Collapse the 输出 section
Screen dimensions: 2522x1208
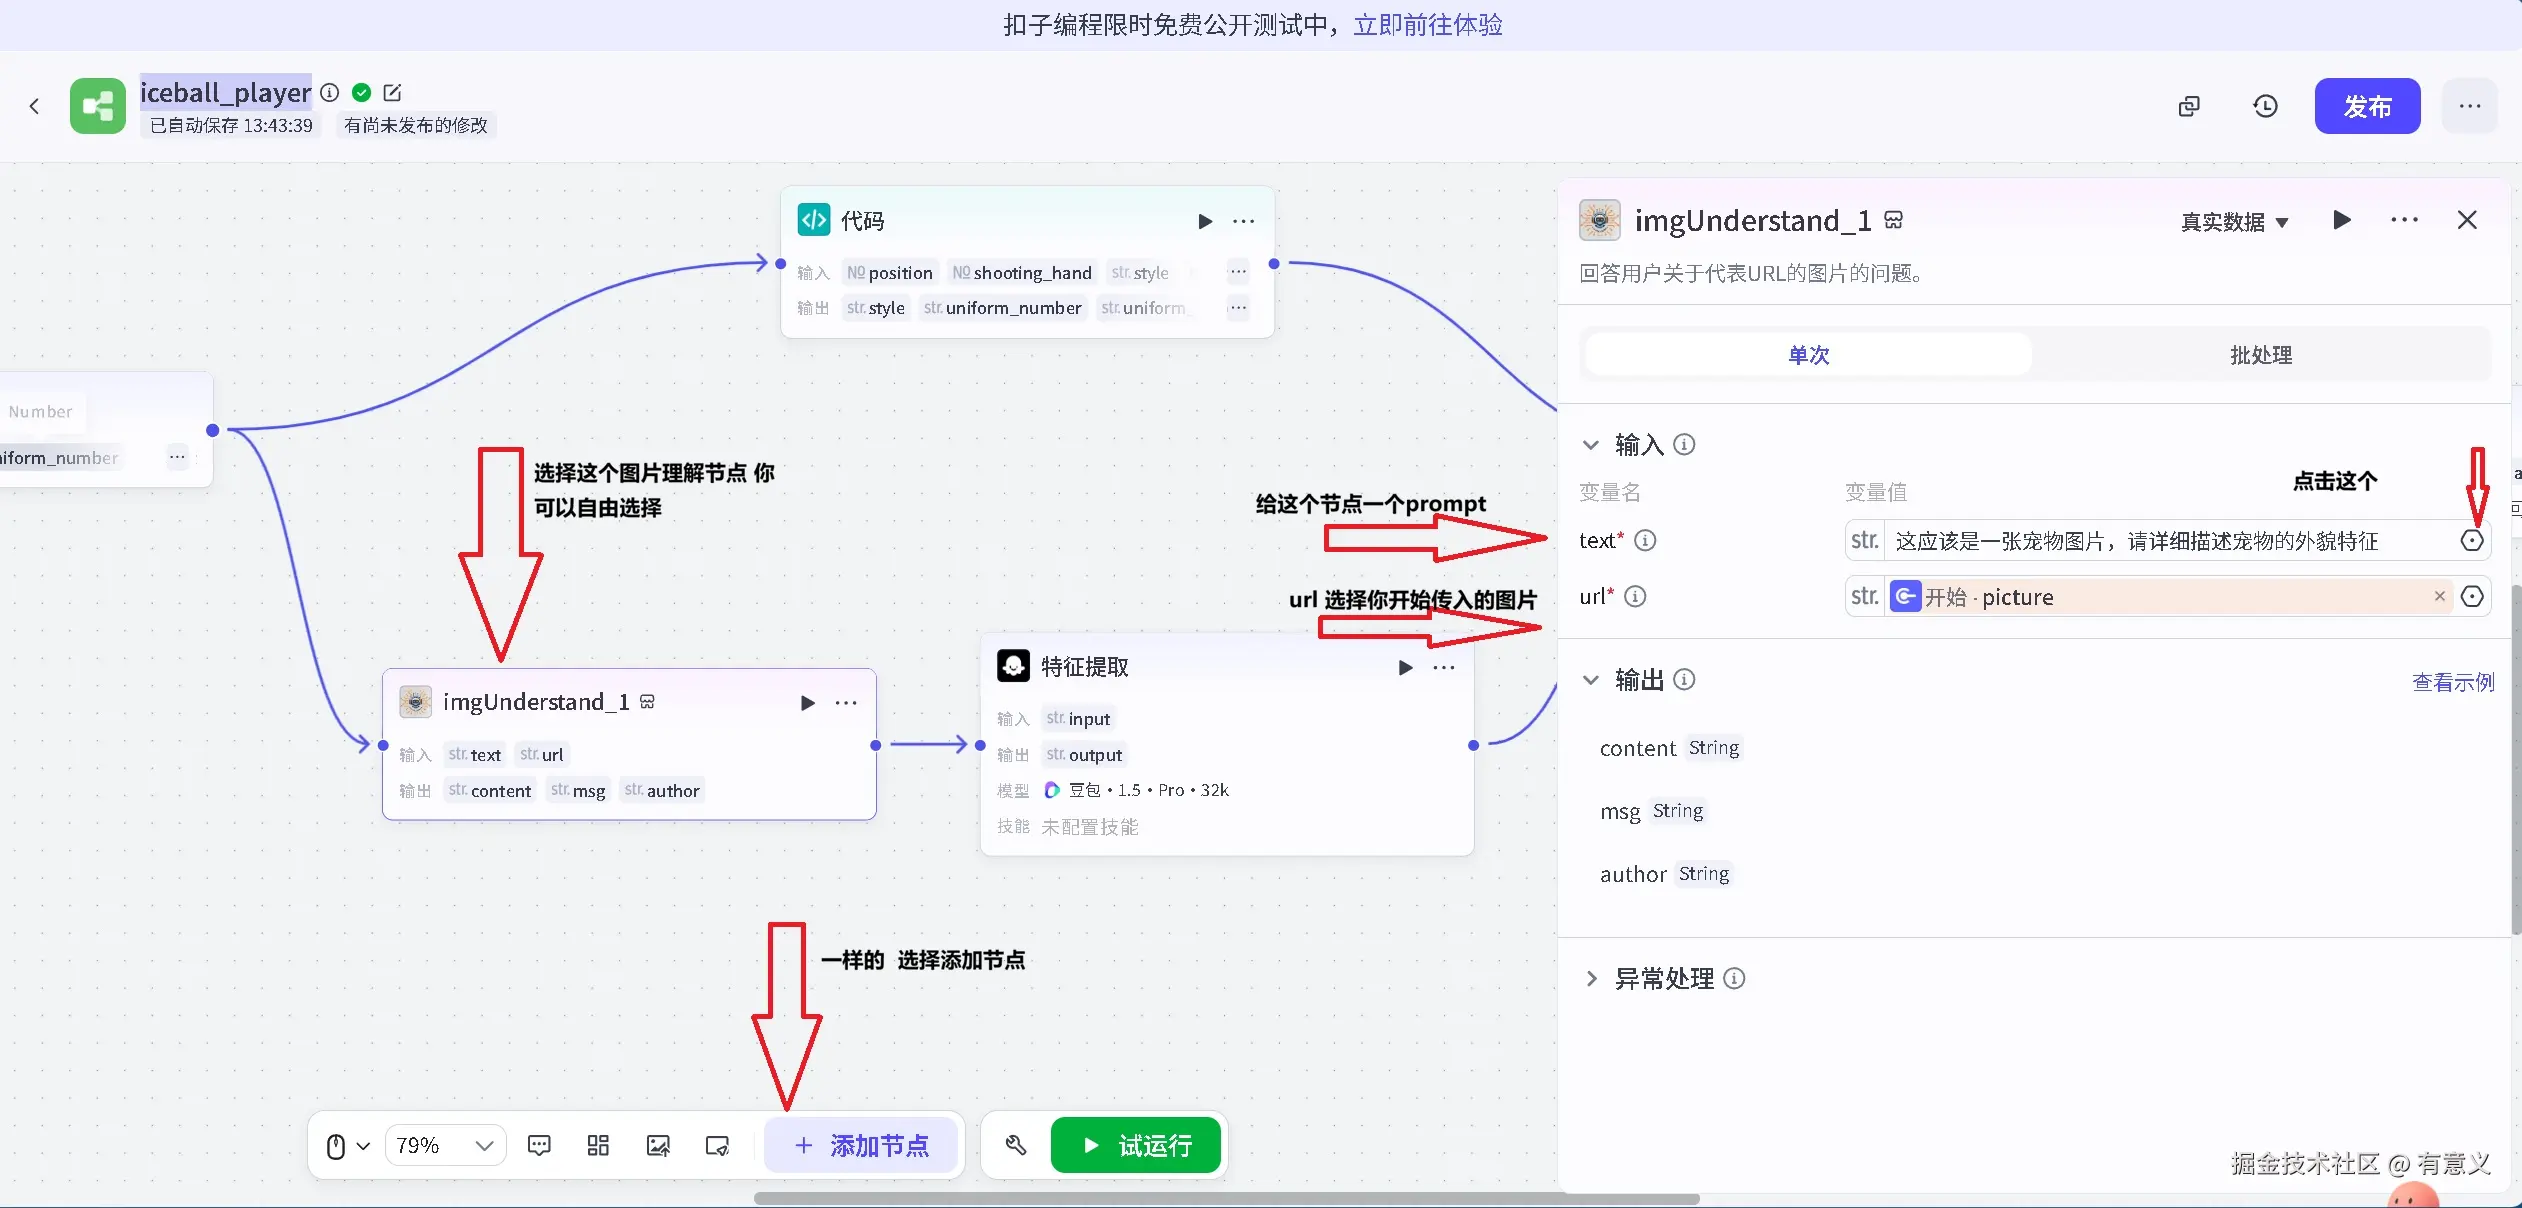pos(1591,680)
